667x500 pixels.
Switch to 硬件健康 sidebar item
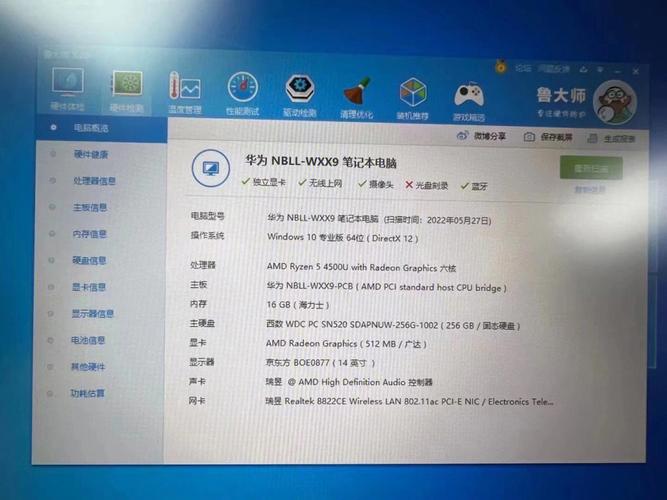point(91,154)
